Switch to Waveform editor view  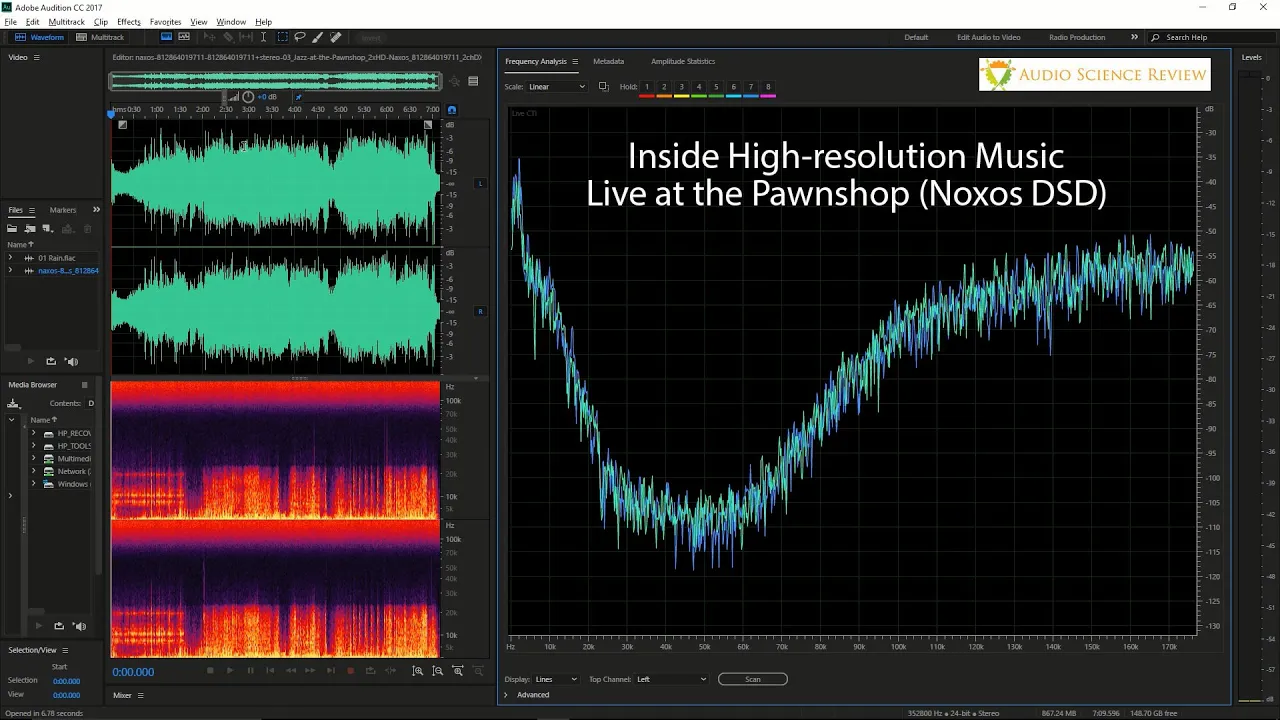[40, 37]
